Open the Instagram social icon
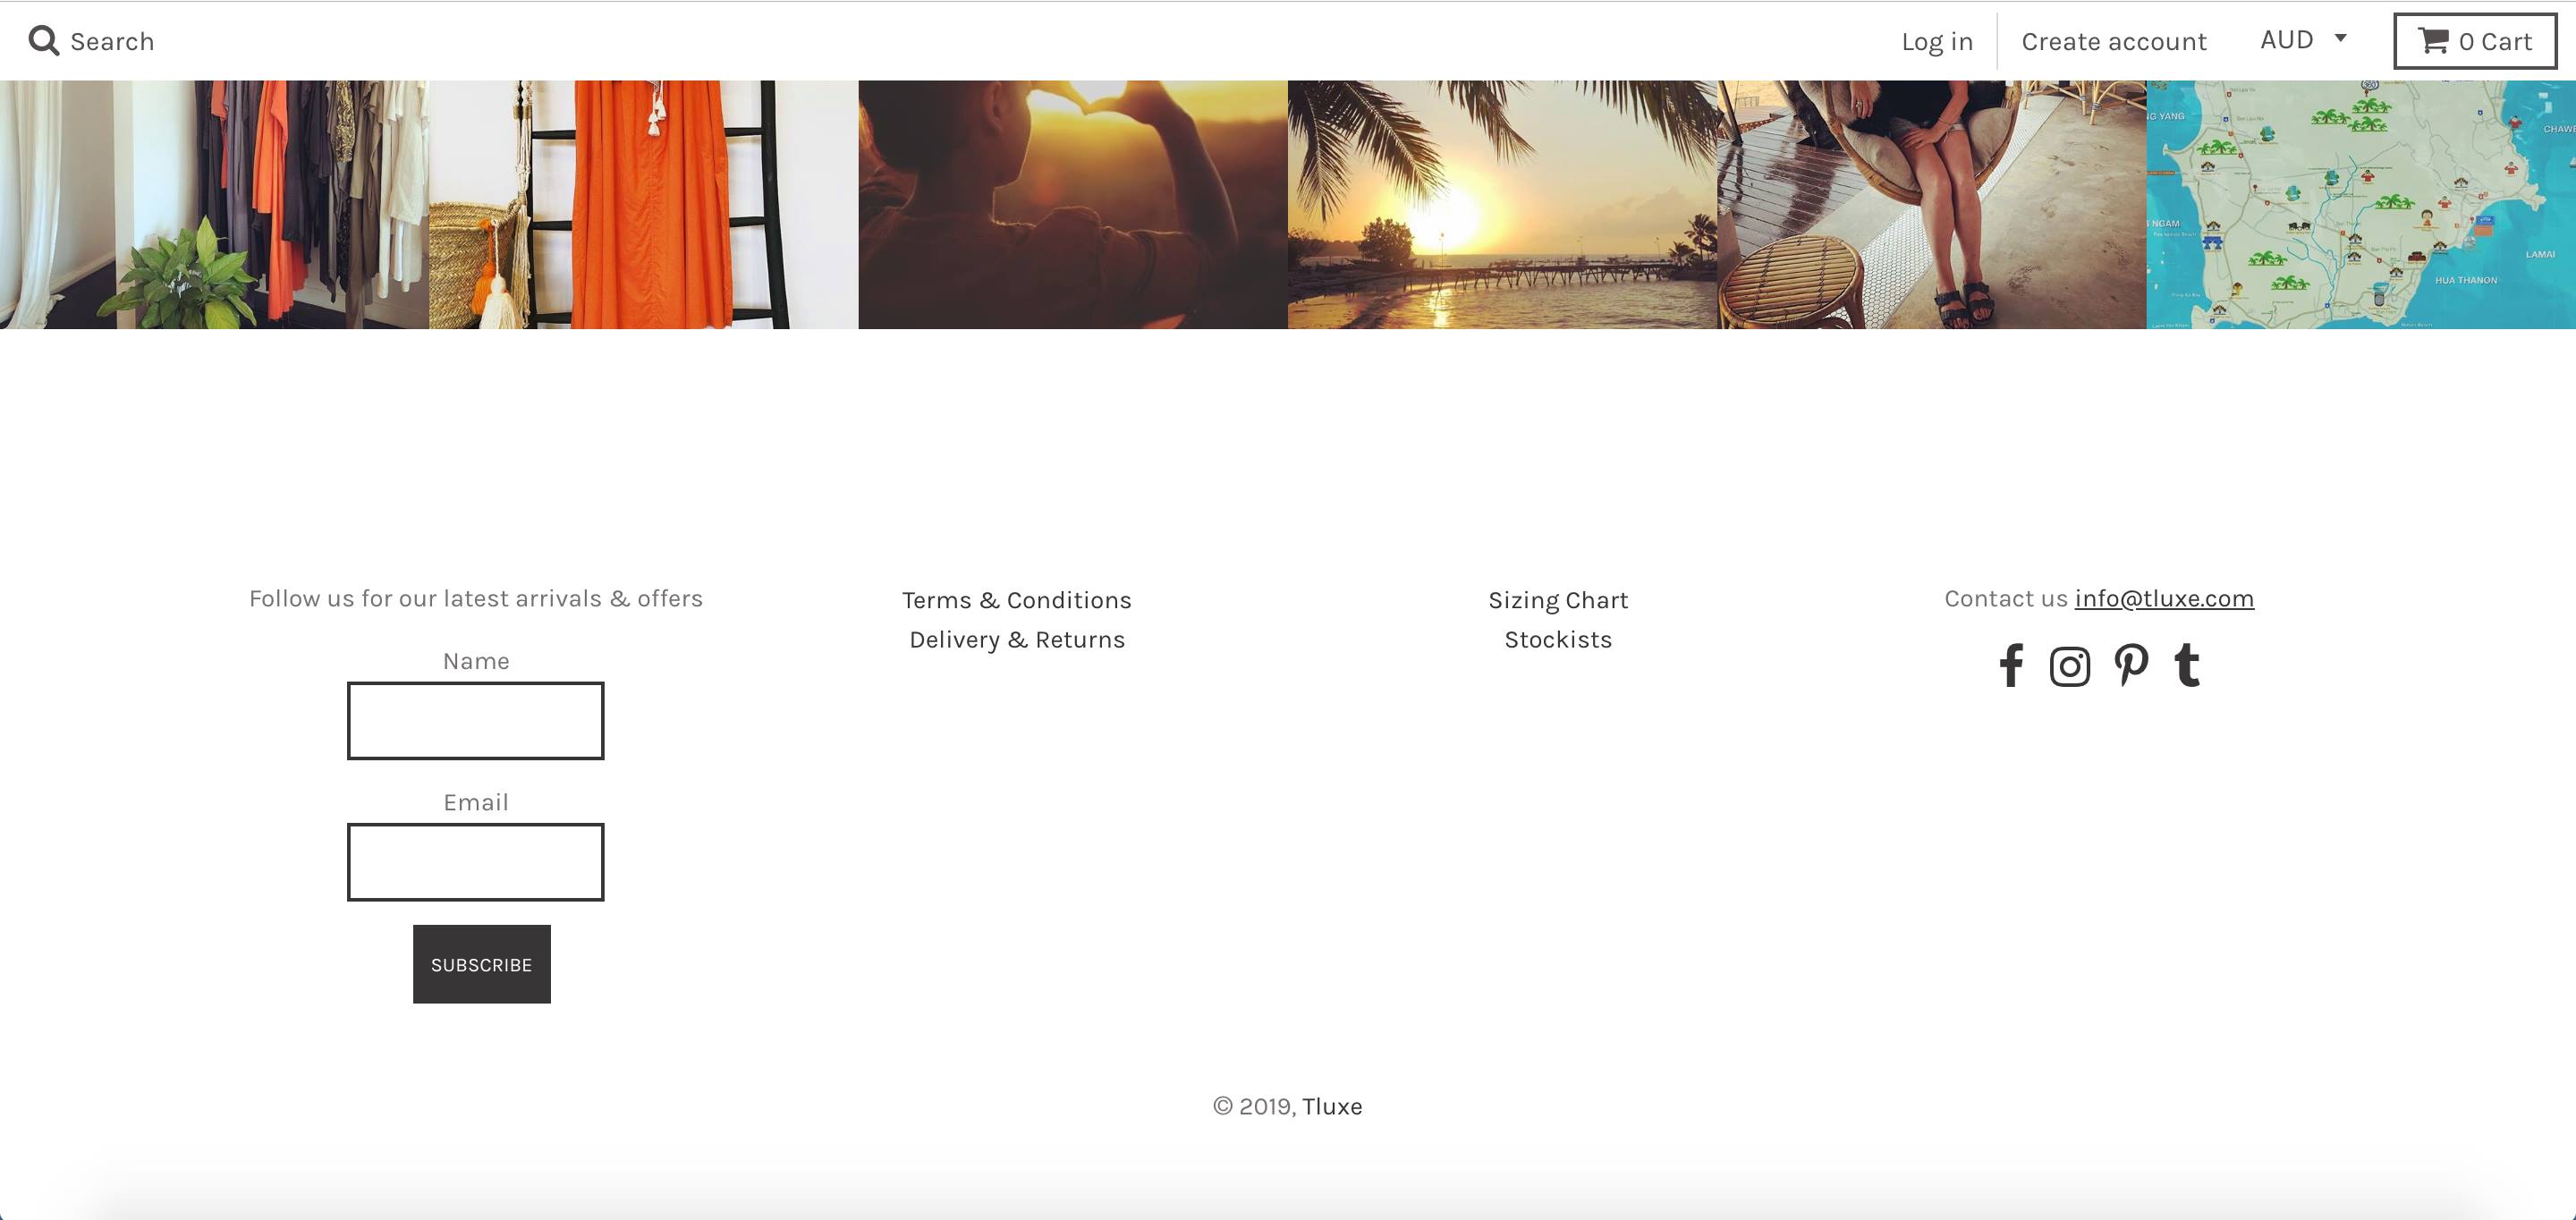This screenshot has height=1220, width=2576. pyautogui.click(x=2070, y=666)
